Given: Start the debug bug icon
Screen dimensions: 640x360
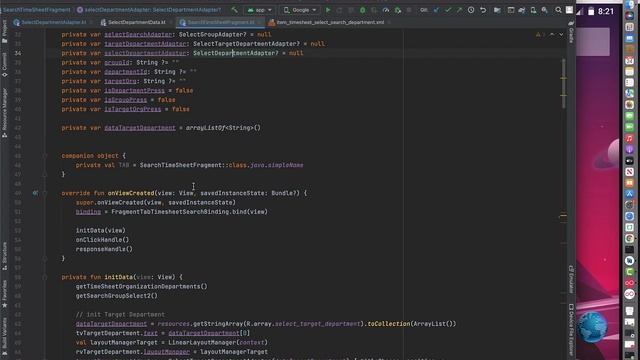Looking at the screenshot, I should click(362, 10).
